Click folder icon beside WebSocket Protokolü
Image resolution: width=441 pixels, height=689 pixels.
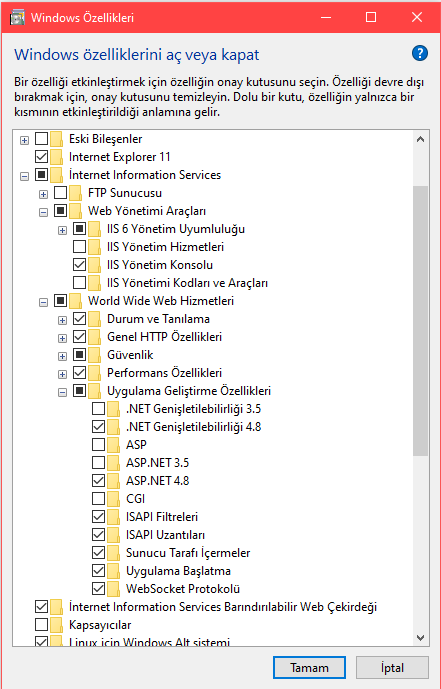tap(113, 589)
